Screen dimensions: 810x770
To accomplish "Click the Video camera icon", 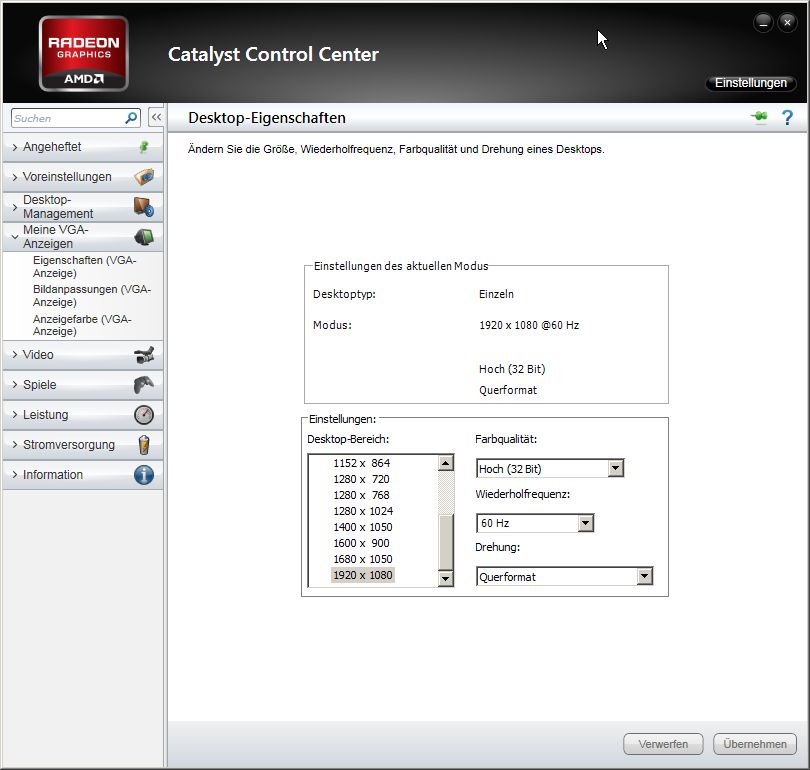I will pos(144,355).
